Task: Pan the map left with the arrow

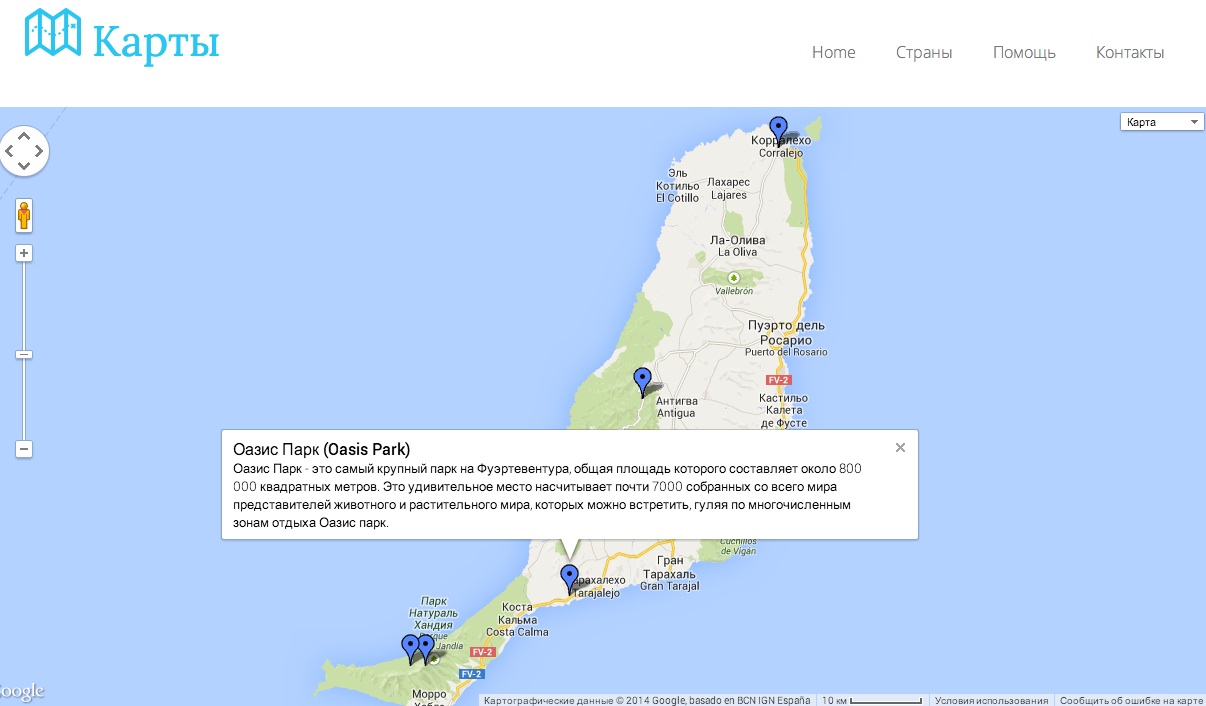Action: coord(8,152)
